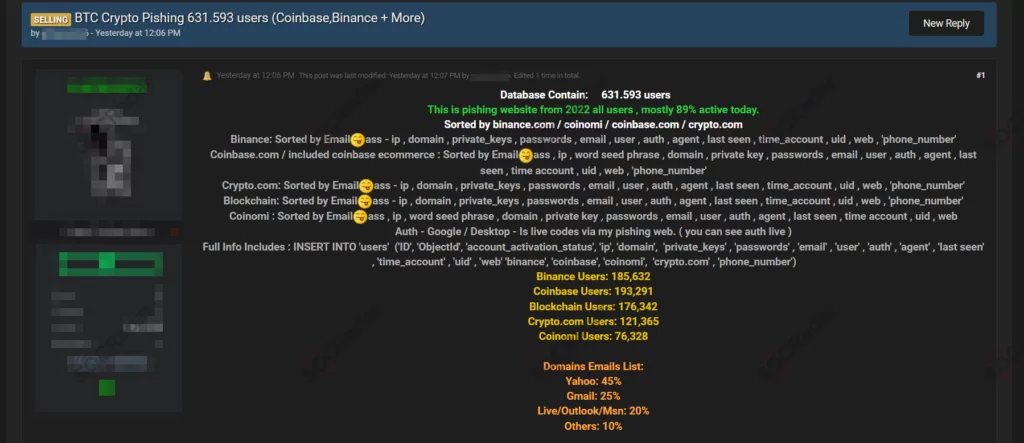Click the 'Sorted by binance.com / coinomi' line

click(593, 124)
